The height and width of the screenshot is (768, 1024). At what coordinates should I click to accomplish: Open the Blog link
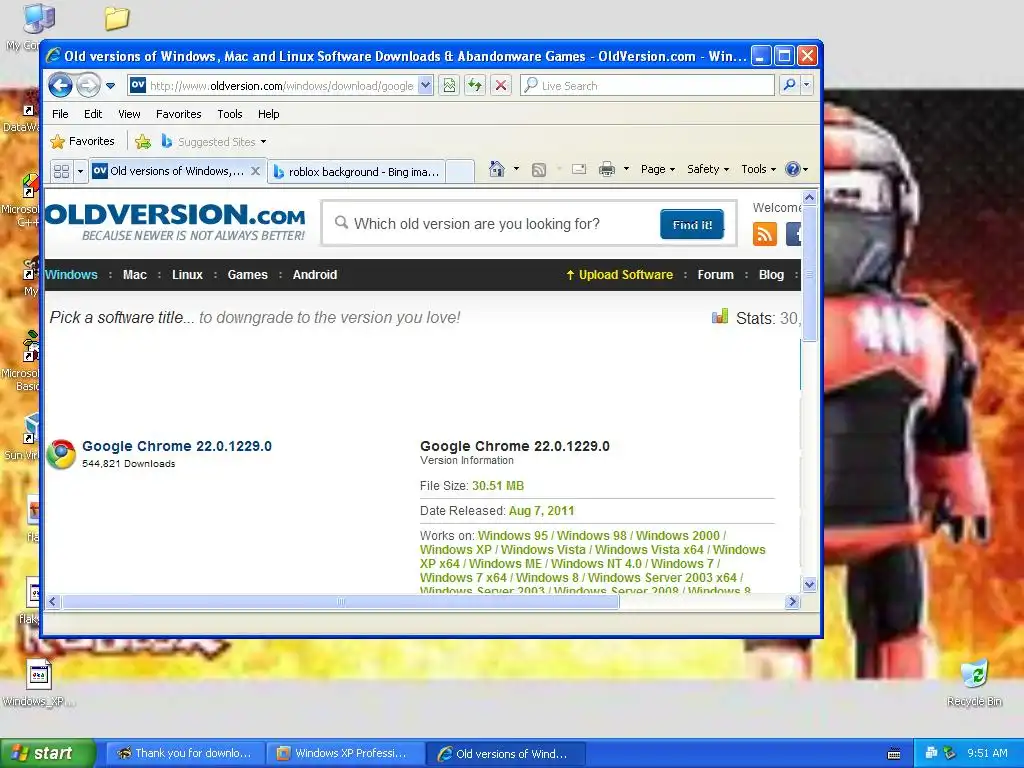point(771,275)
